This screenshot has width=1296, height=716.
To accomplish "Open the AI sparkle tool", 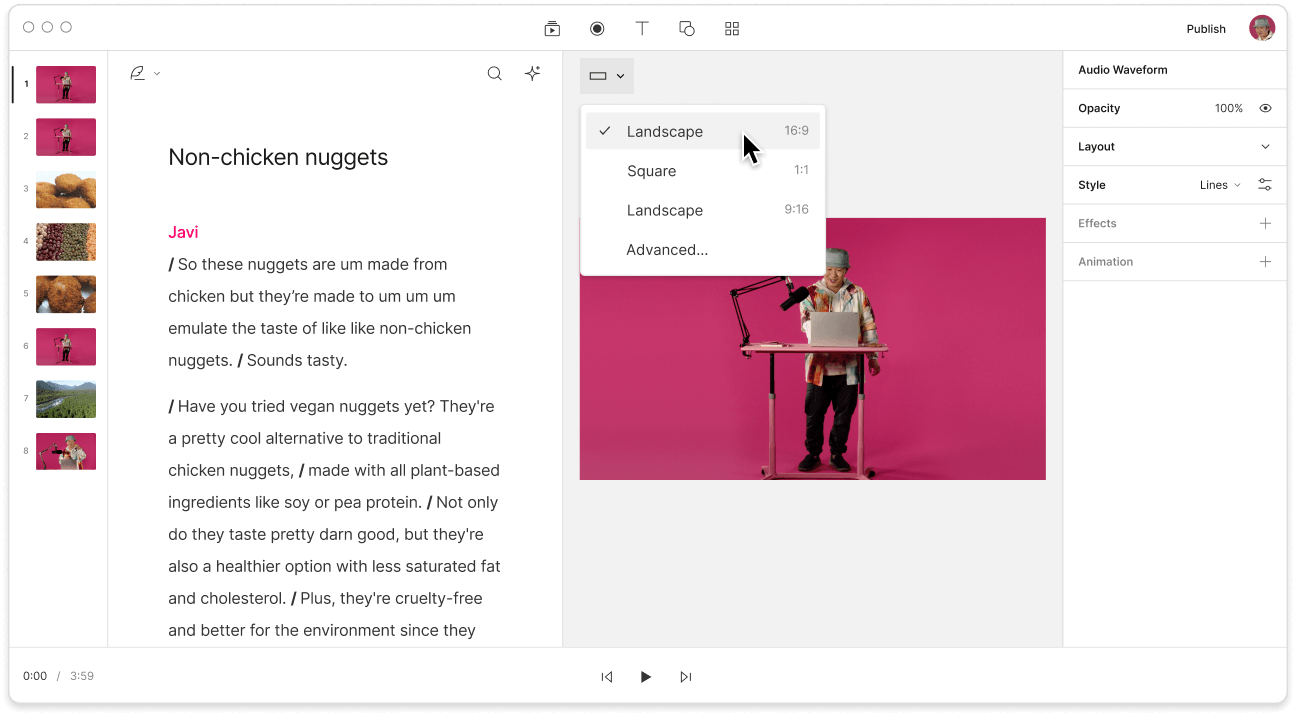I will [x=532, y=73].
